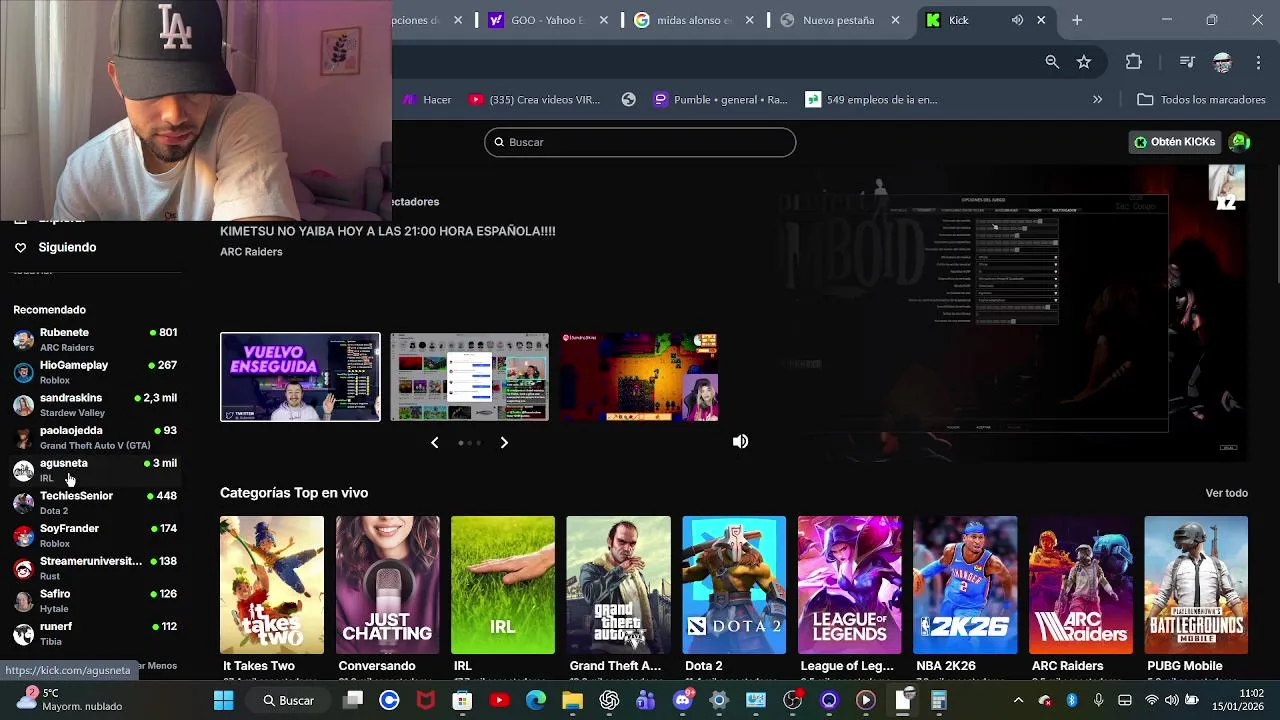The width and height of the screenshot is (1280, 720).
Task: Open the Windows Start button
Action: 223,701
